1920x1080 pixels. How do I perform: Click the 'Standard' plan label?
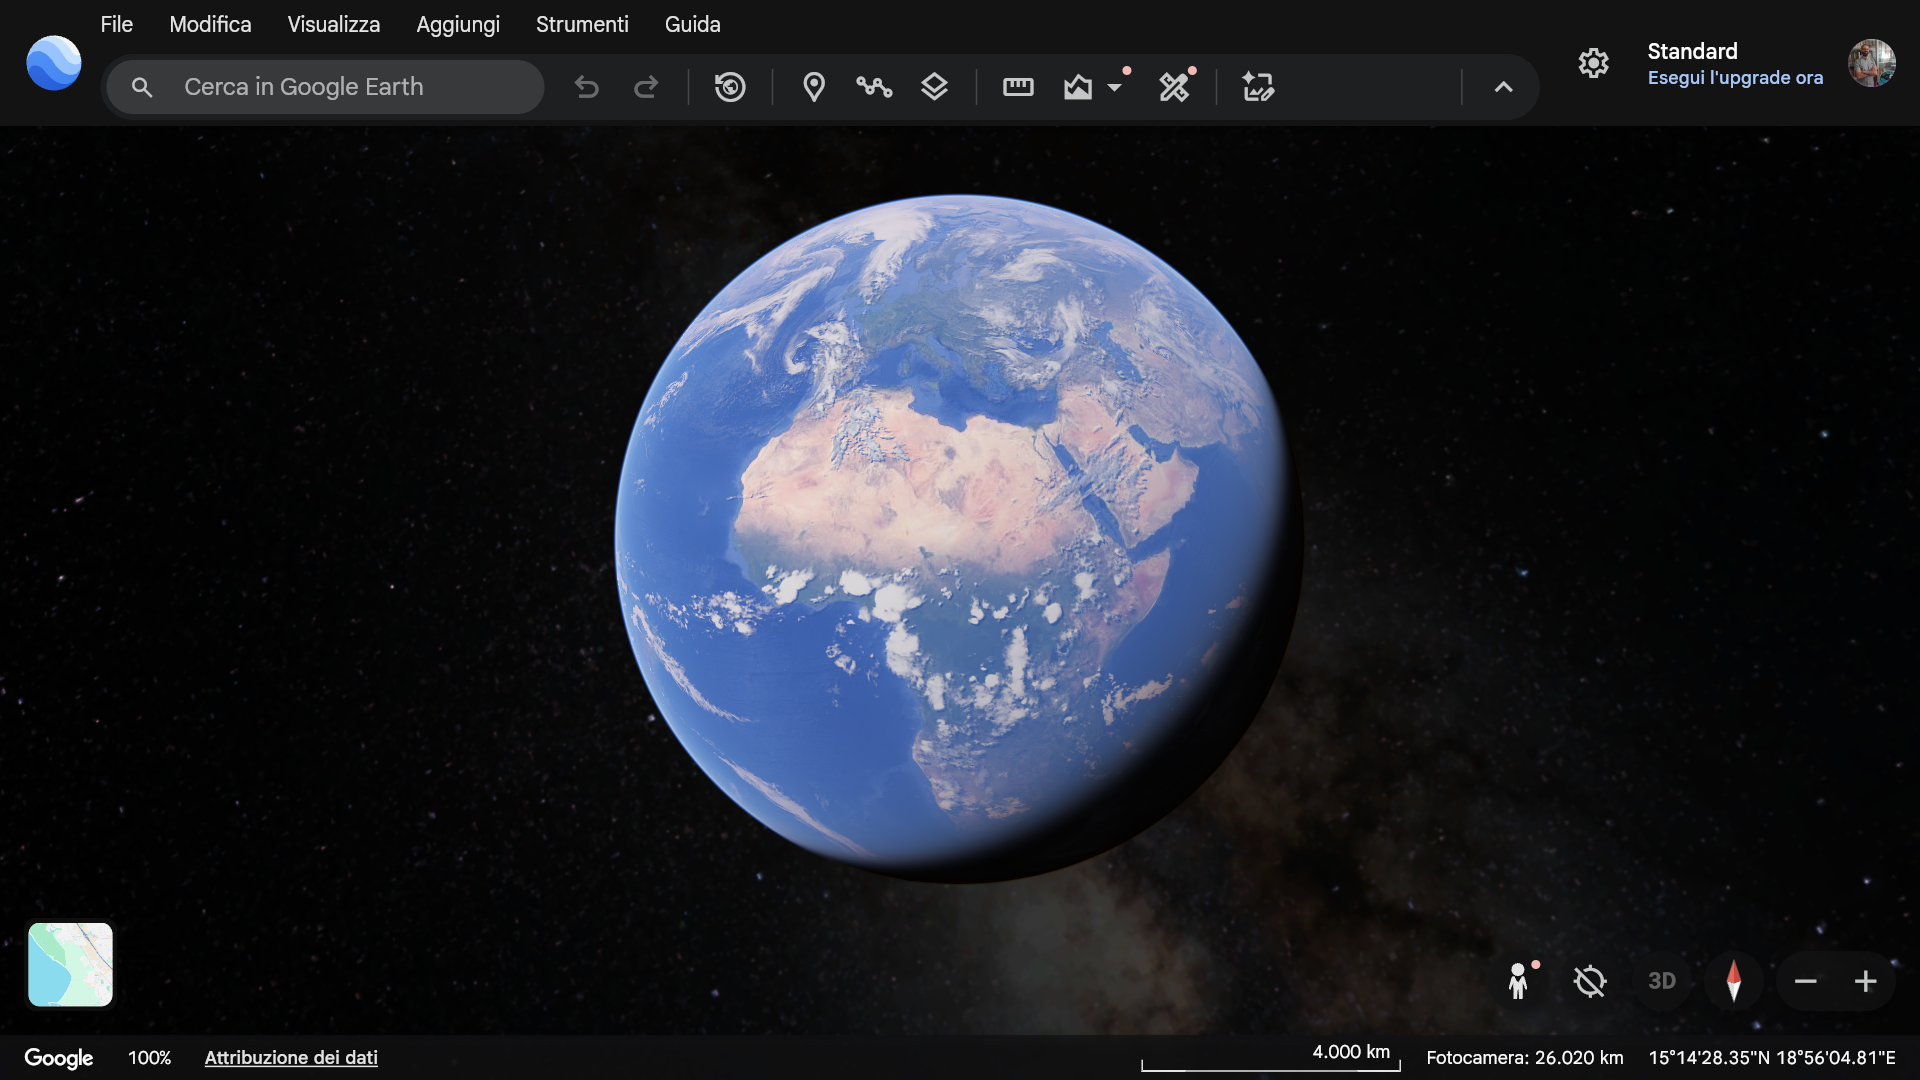(1692, 51)
